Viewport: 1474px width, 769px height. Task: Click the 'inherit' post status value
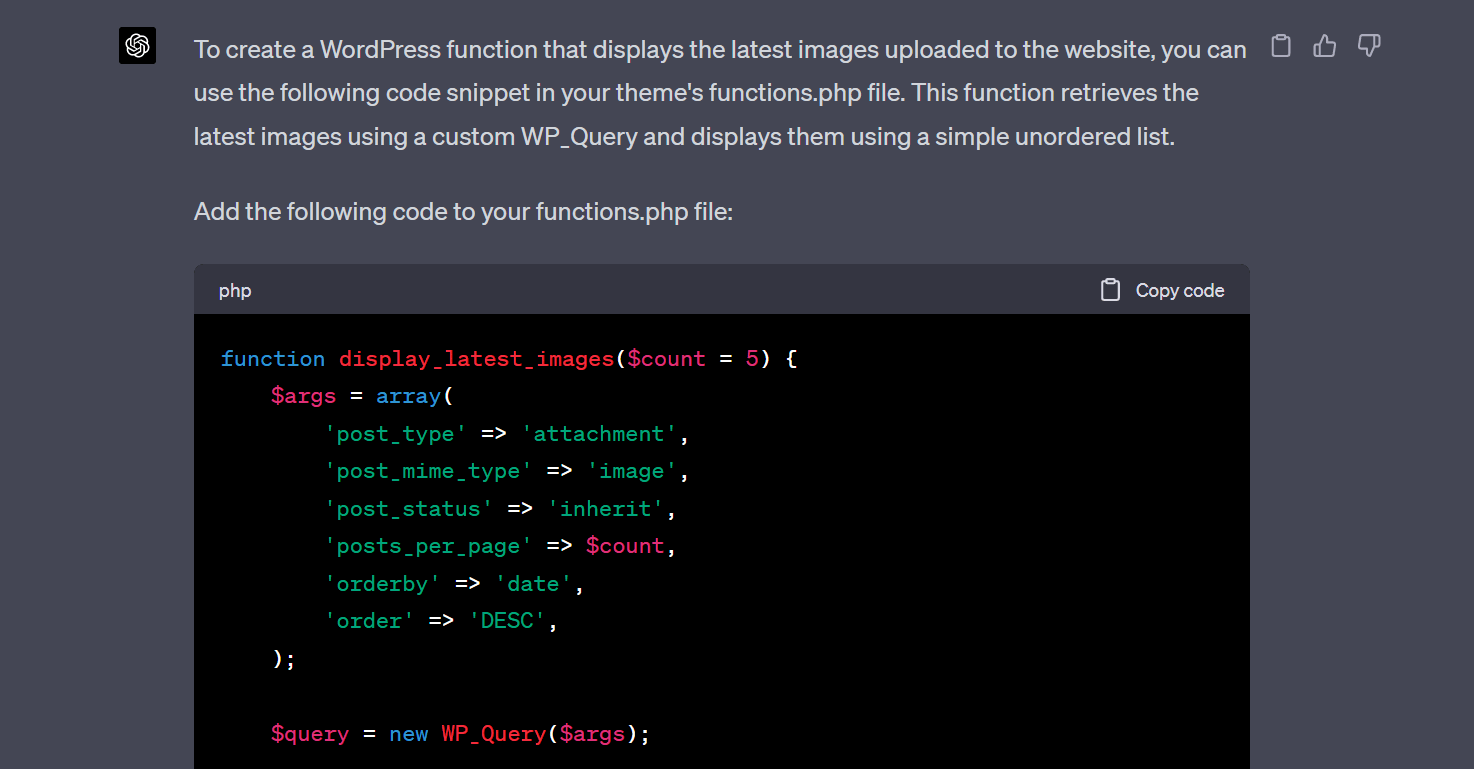pos(604,508)
